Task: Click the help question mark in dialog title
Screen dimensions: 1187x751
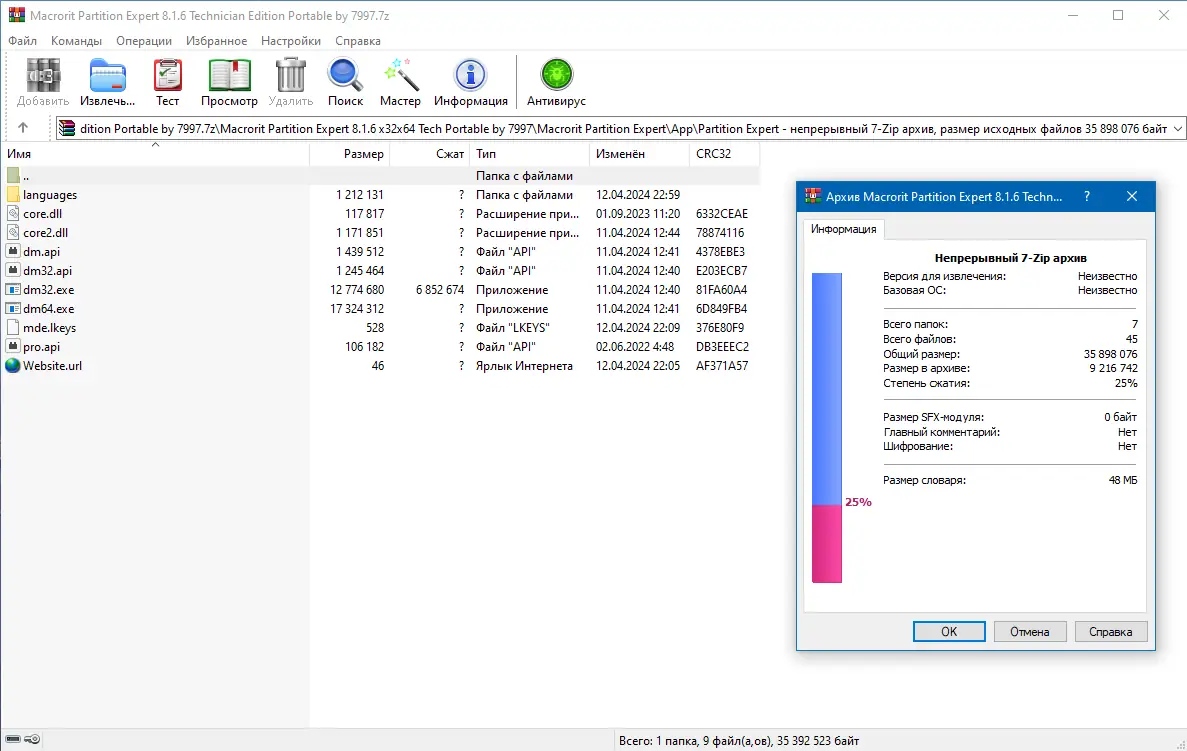Action: (x=1087, y=196)
